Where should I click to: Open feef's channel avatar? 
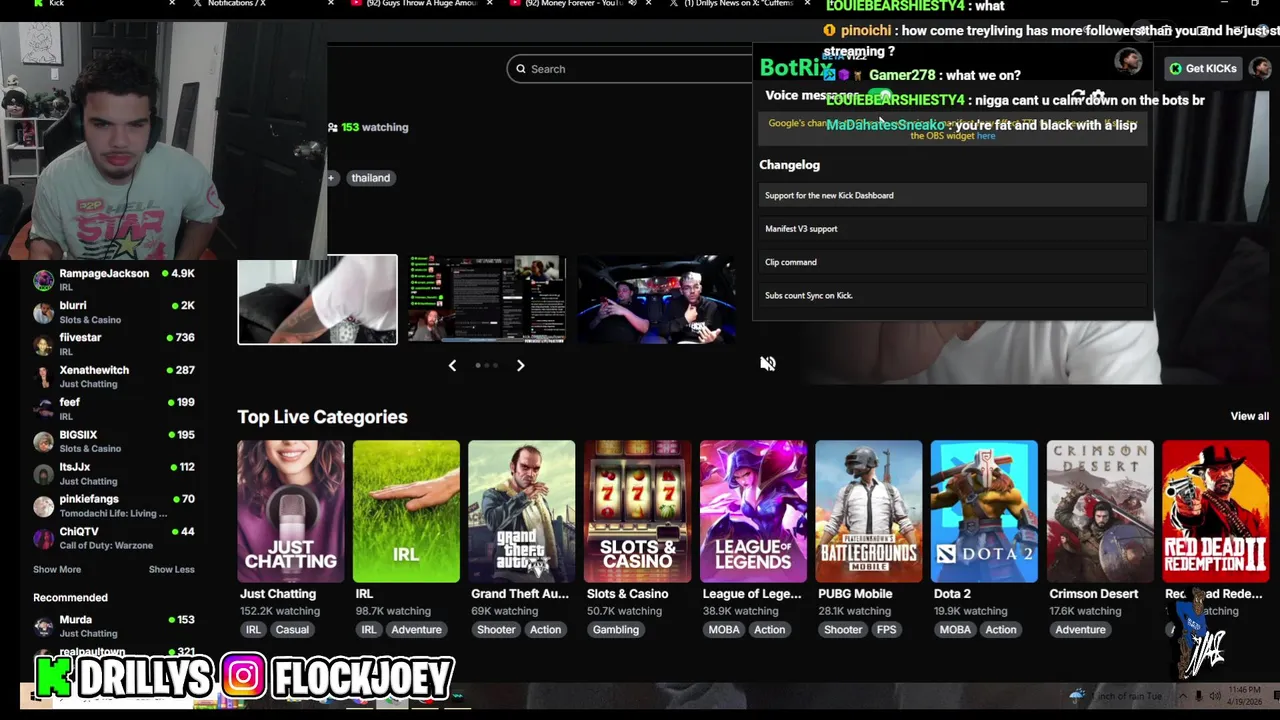click(x=43, y=409)
